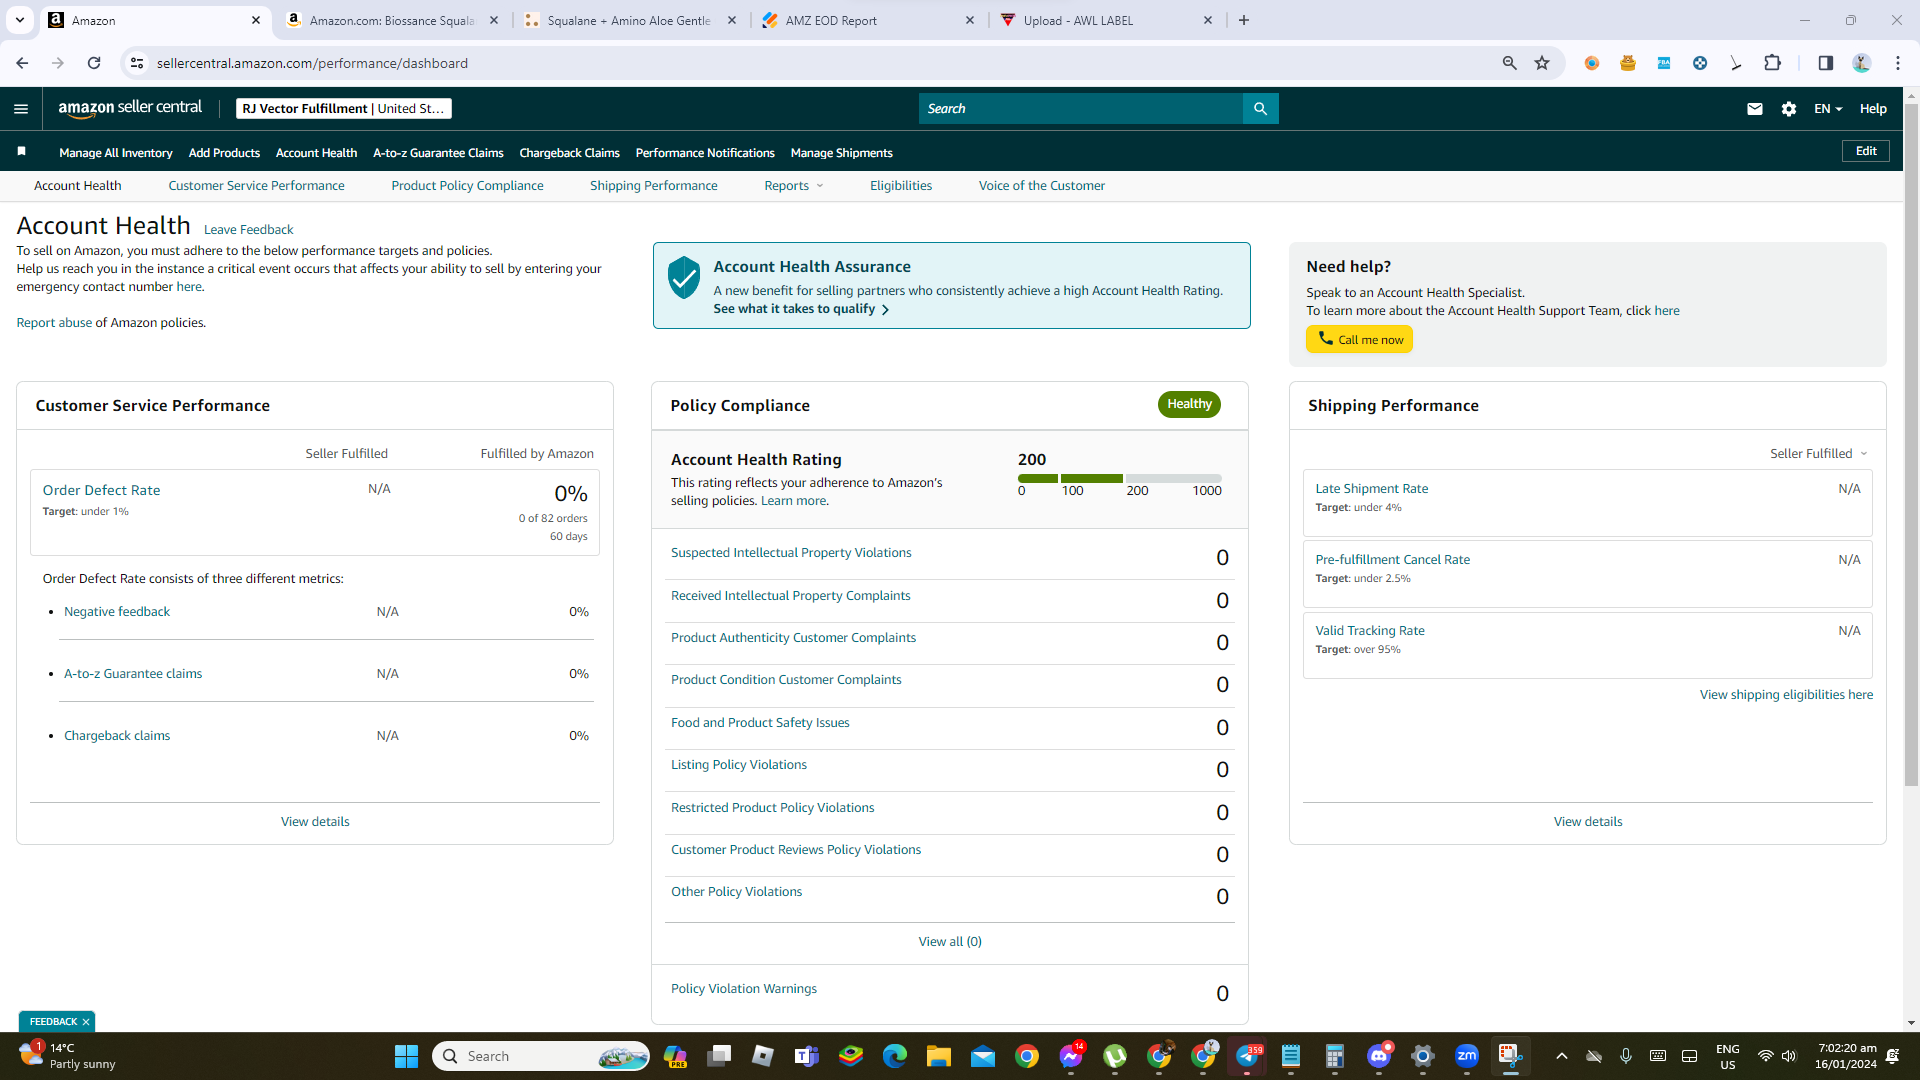1920x1080 pixels.
Task: Open the Voice of the Customer tab
Action: (x=1041, y=186)
